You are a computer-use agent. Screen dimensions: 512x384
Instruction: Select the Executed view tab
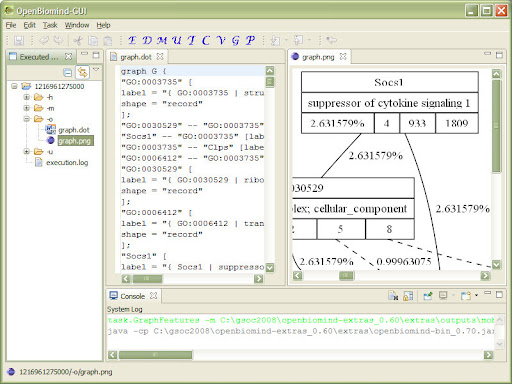[39, 57]
